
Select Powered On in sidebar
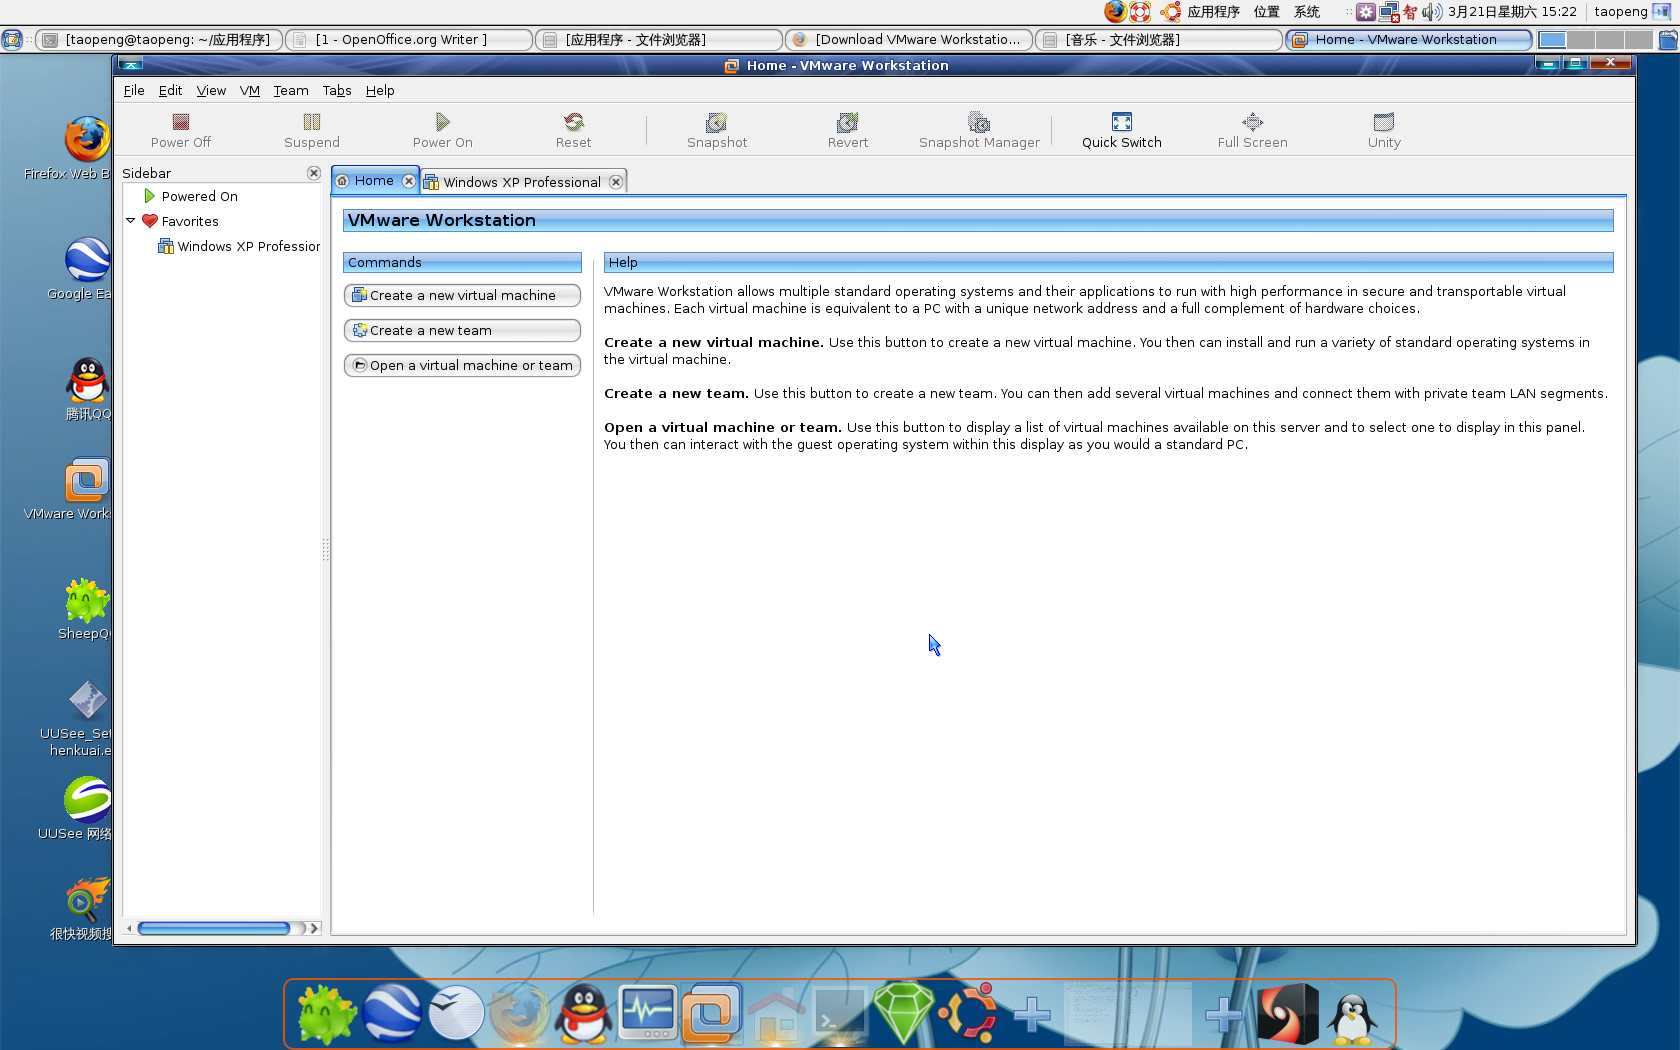(x=200, y=197)
